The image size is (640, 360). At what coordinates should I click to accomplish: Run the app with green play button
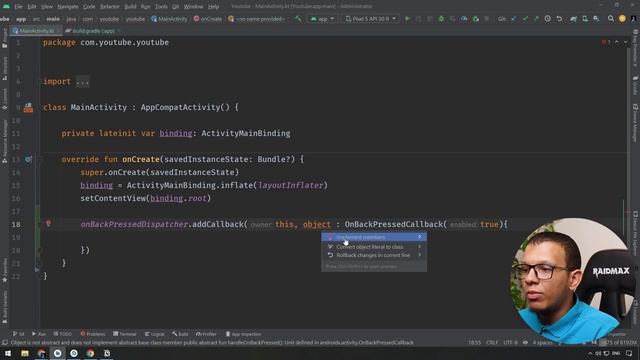407,19
